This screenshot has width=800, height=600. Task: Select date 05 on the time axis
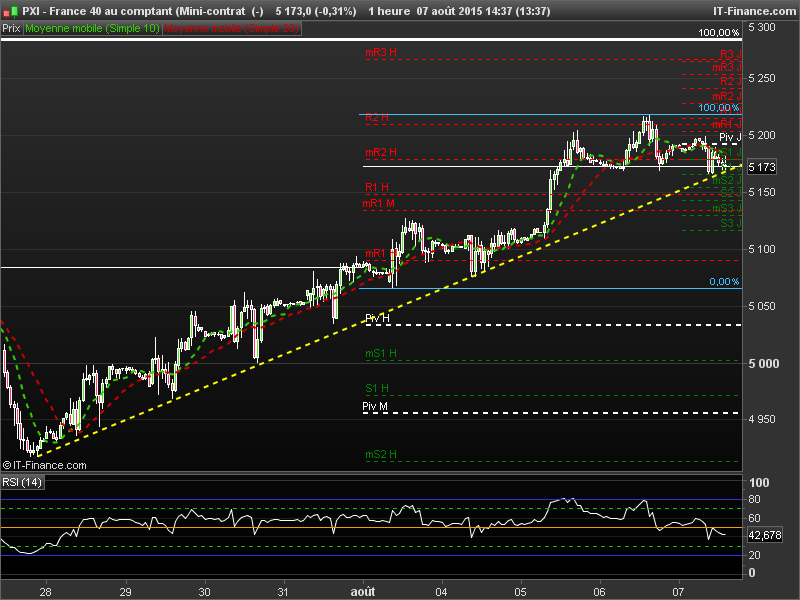click(520, 592)
